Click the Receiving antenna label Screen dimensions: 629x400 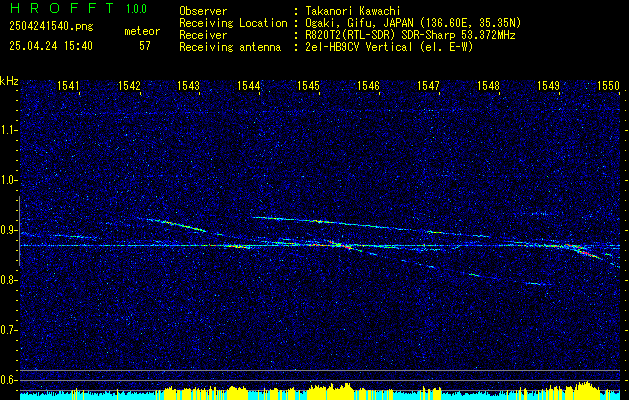tap(230, 47)
